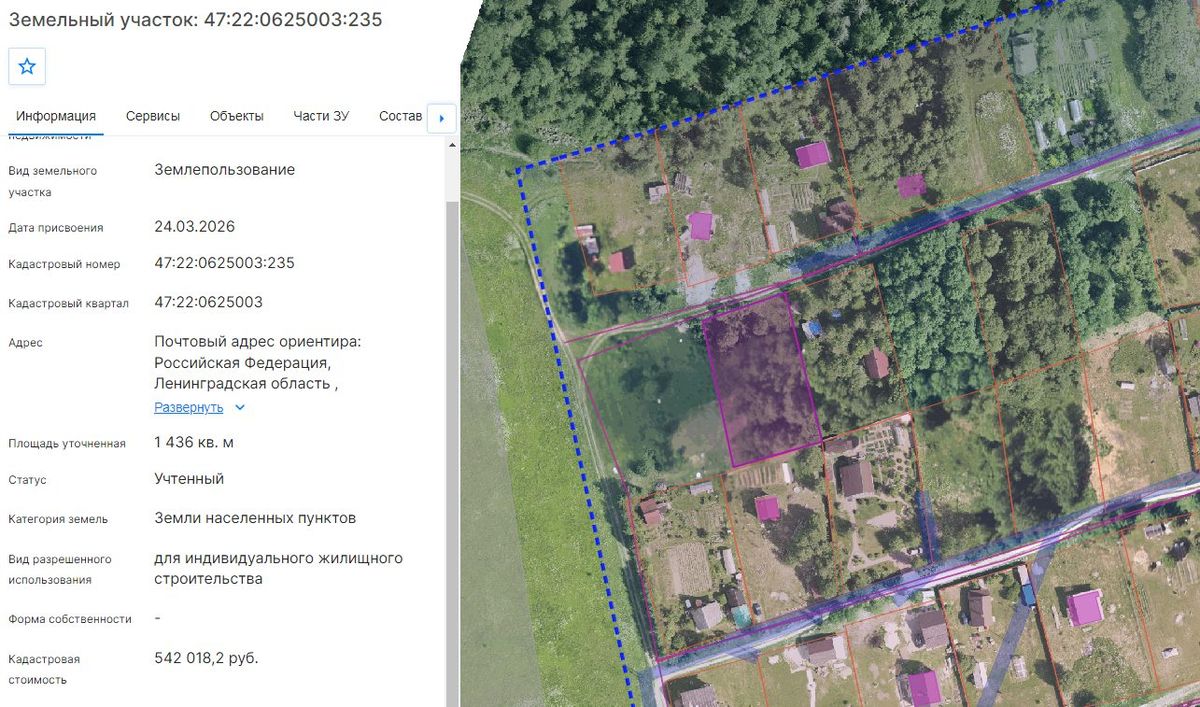Click the date 24.03.2026

point(195,226)
